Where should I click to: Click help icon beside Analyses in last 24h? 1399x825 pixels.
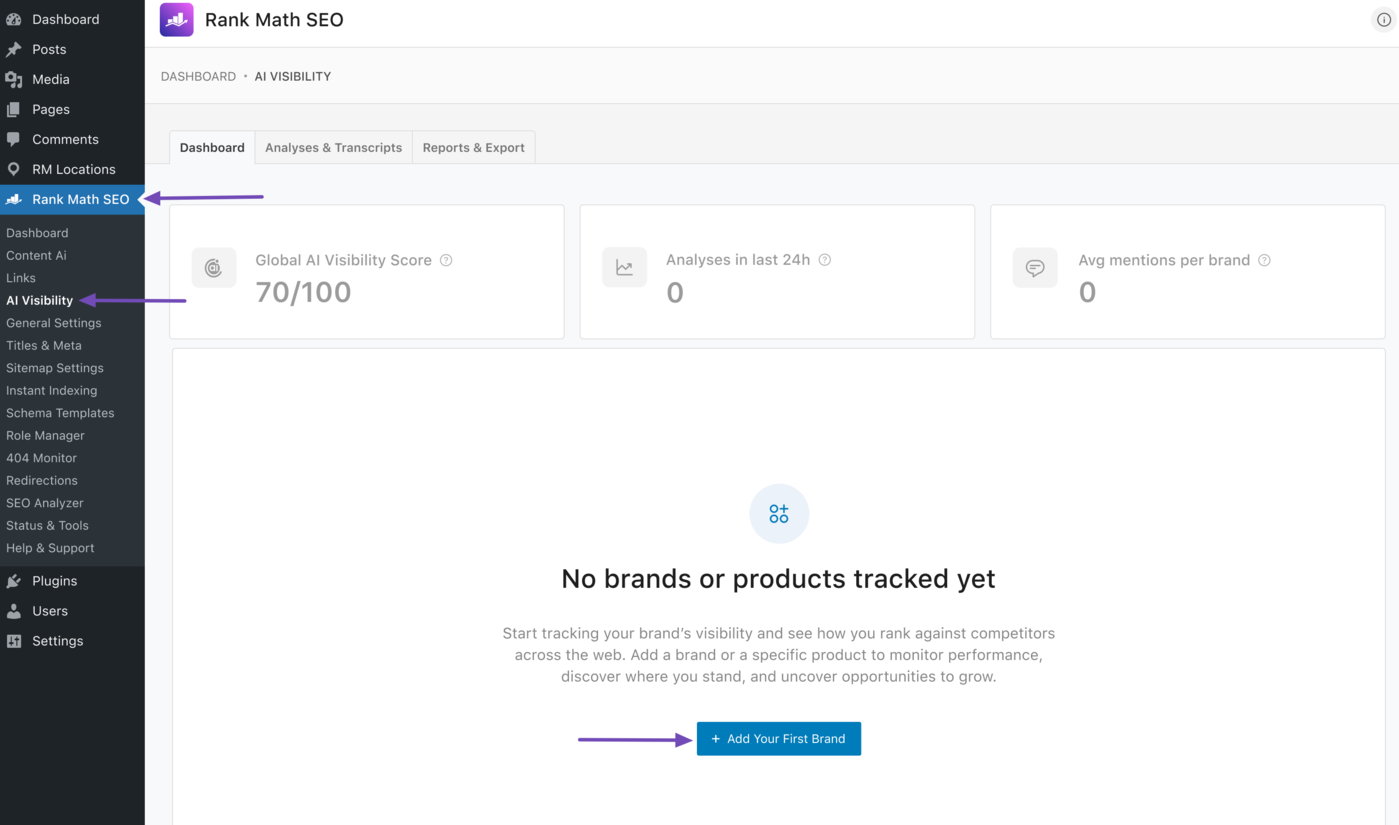click(825, 260)
